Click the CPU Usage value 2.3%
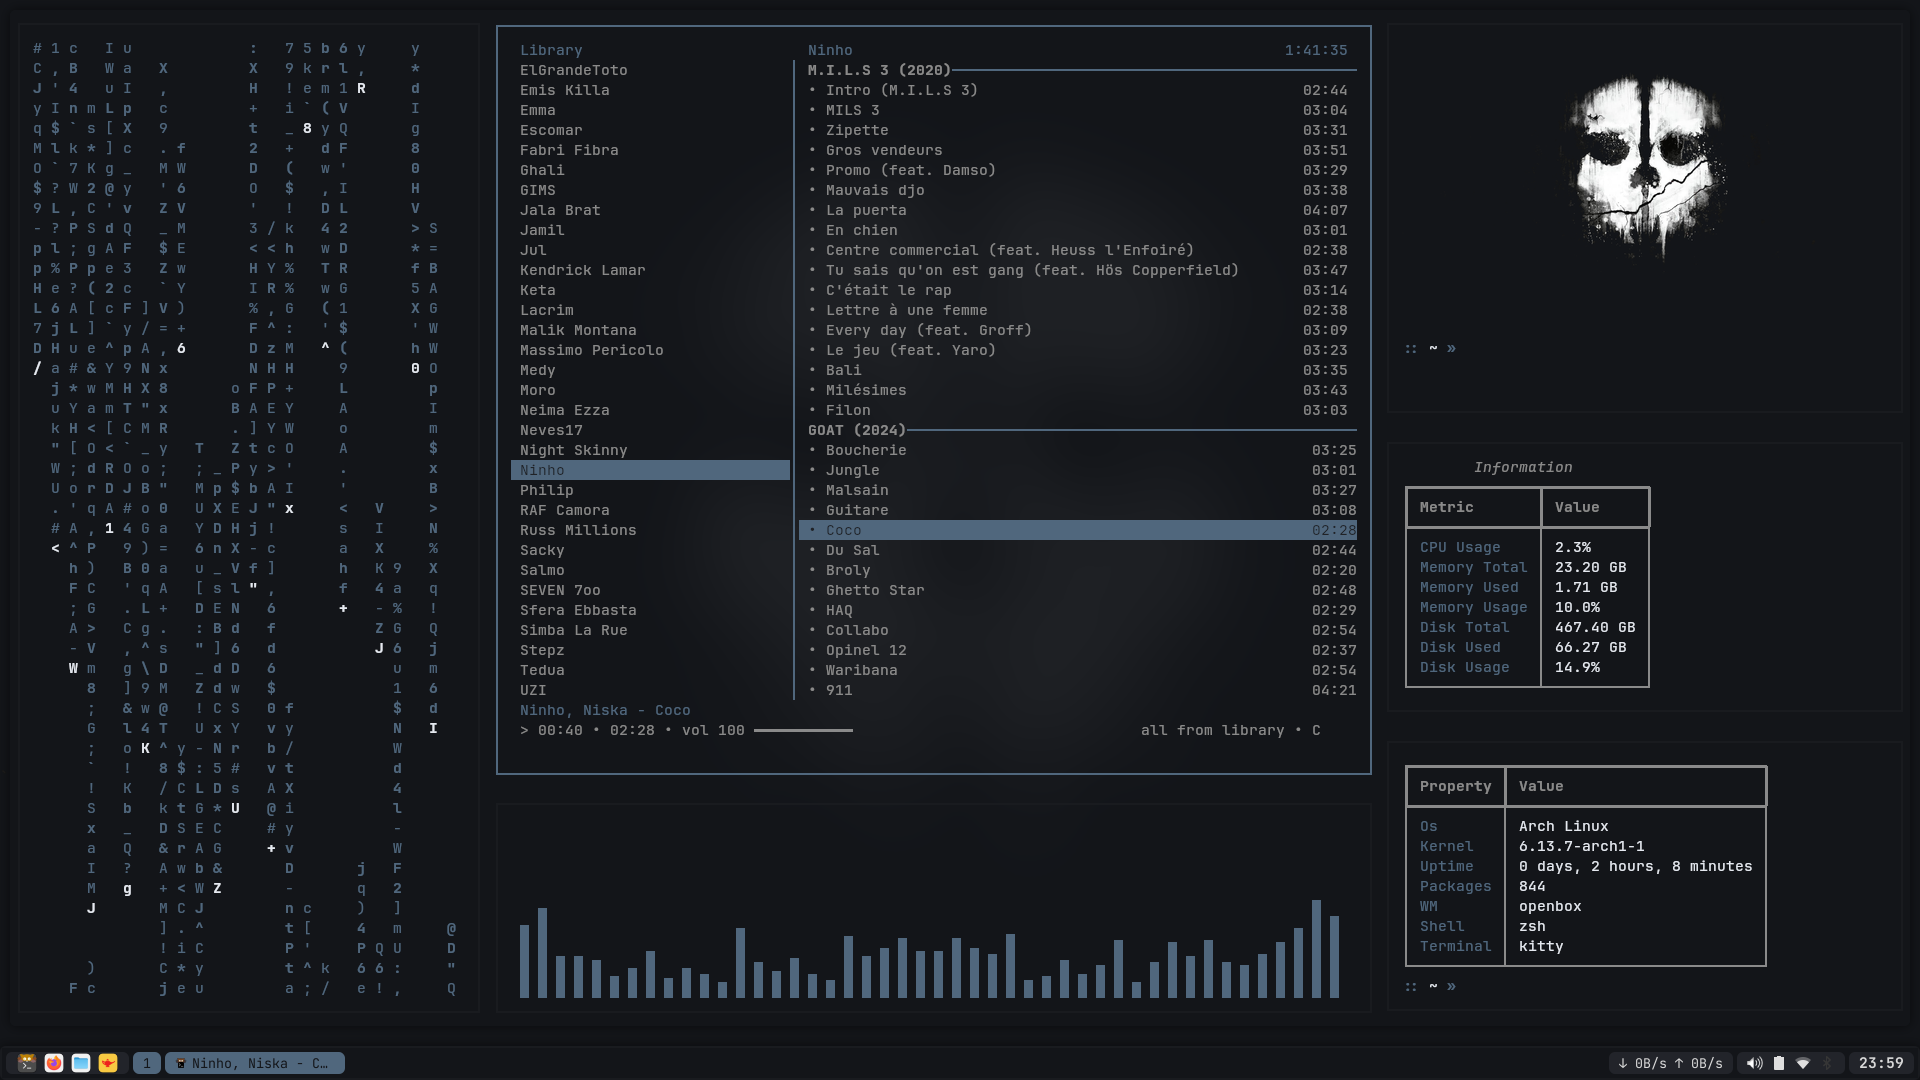This screenshot has height=1080, width=1920. click(1573, 547)
